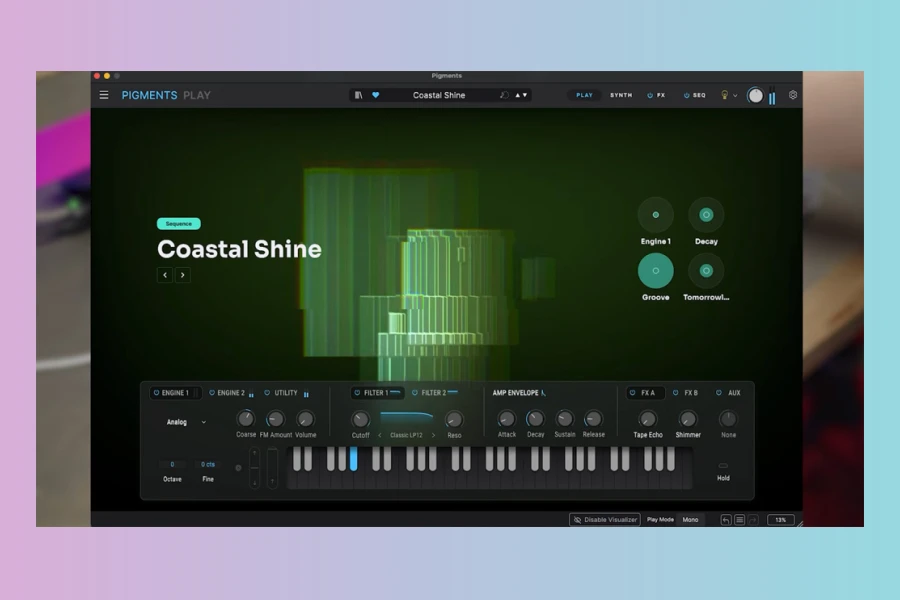The width and height of the screenshot is (900, 600).
Task: Select the FILTER 2 tab
Action: pos(433,393)
